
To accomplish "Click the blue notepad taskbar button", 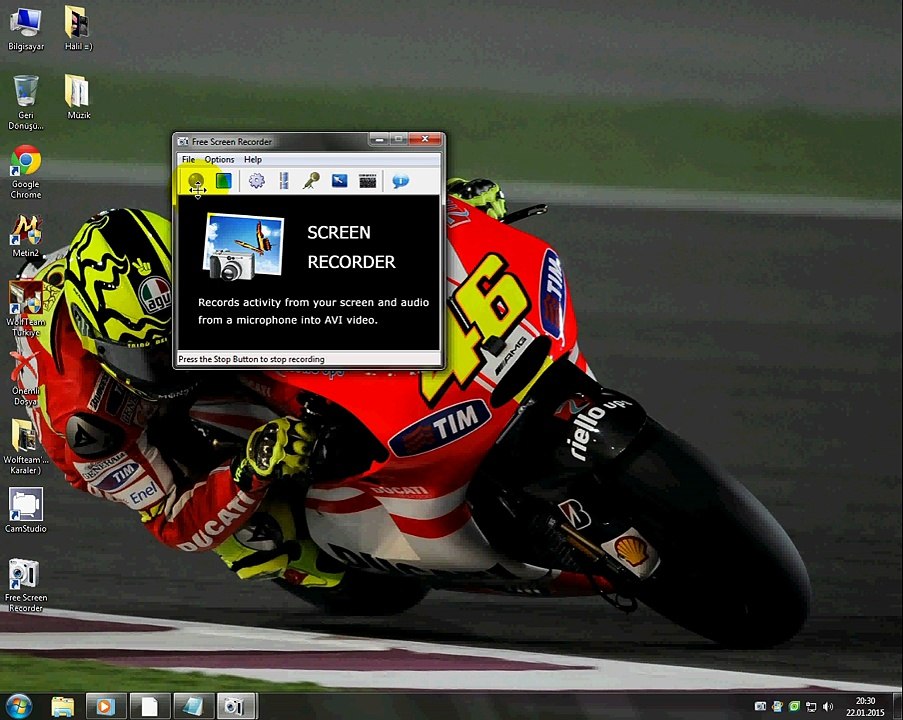I will [193, 706].
